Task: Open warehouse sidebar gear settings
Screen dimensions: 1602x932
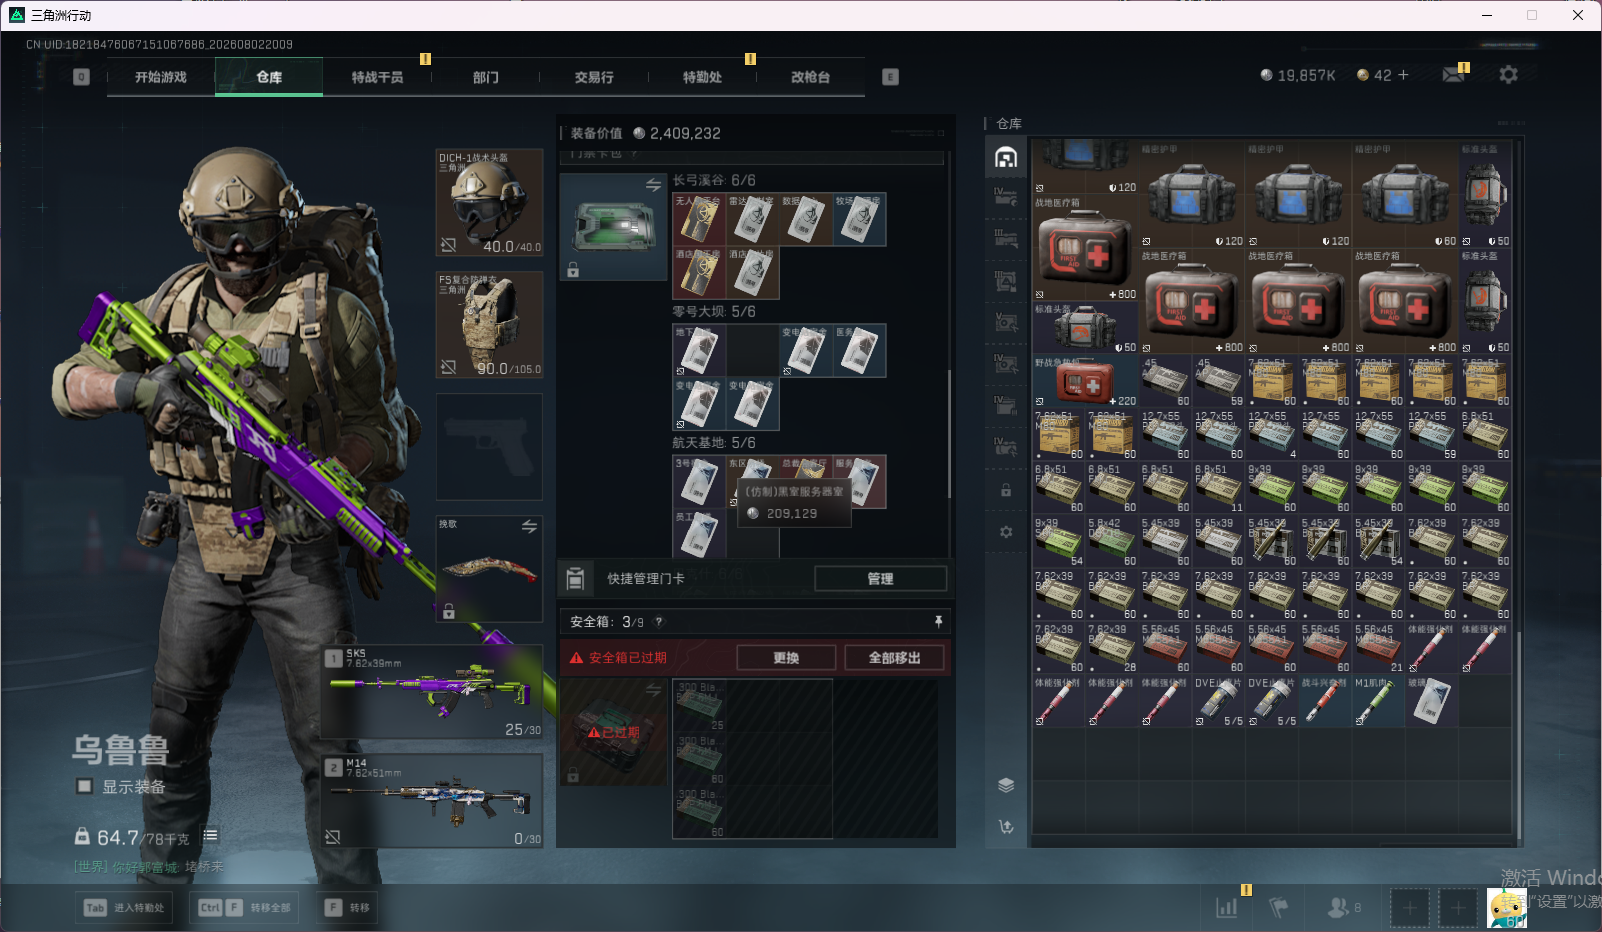Action: coord(1006,532)
